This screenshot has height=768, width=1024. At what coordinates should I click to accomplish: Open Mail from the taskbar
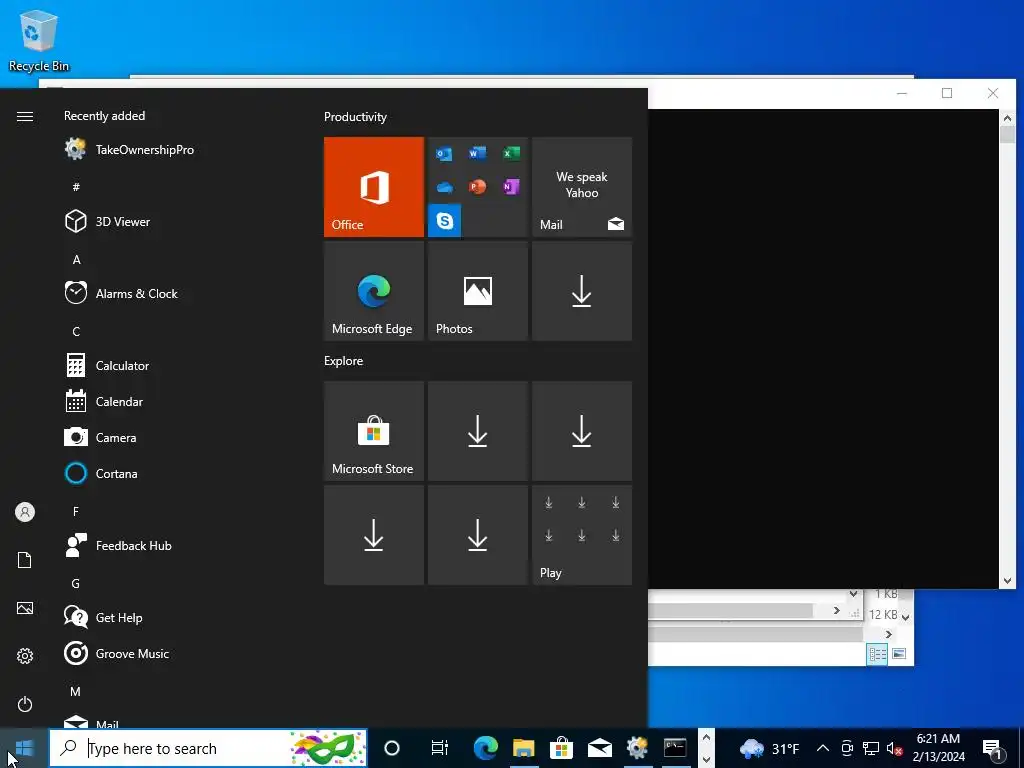(x=599, y=748)
